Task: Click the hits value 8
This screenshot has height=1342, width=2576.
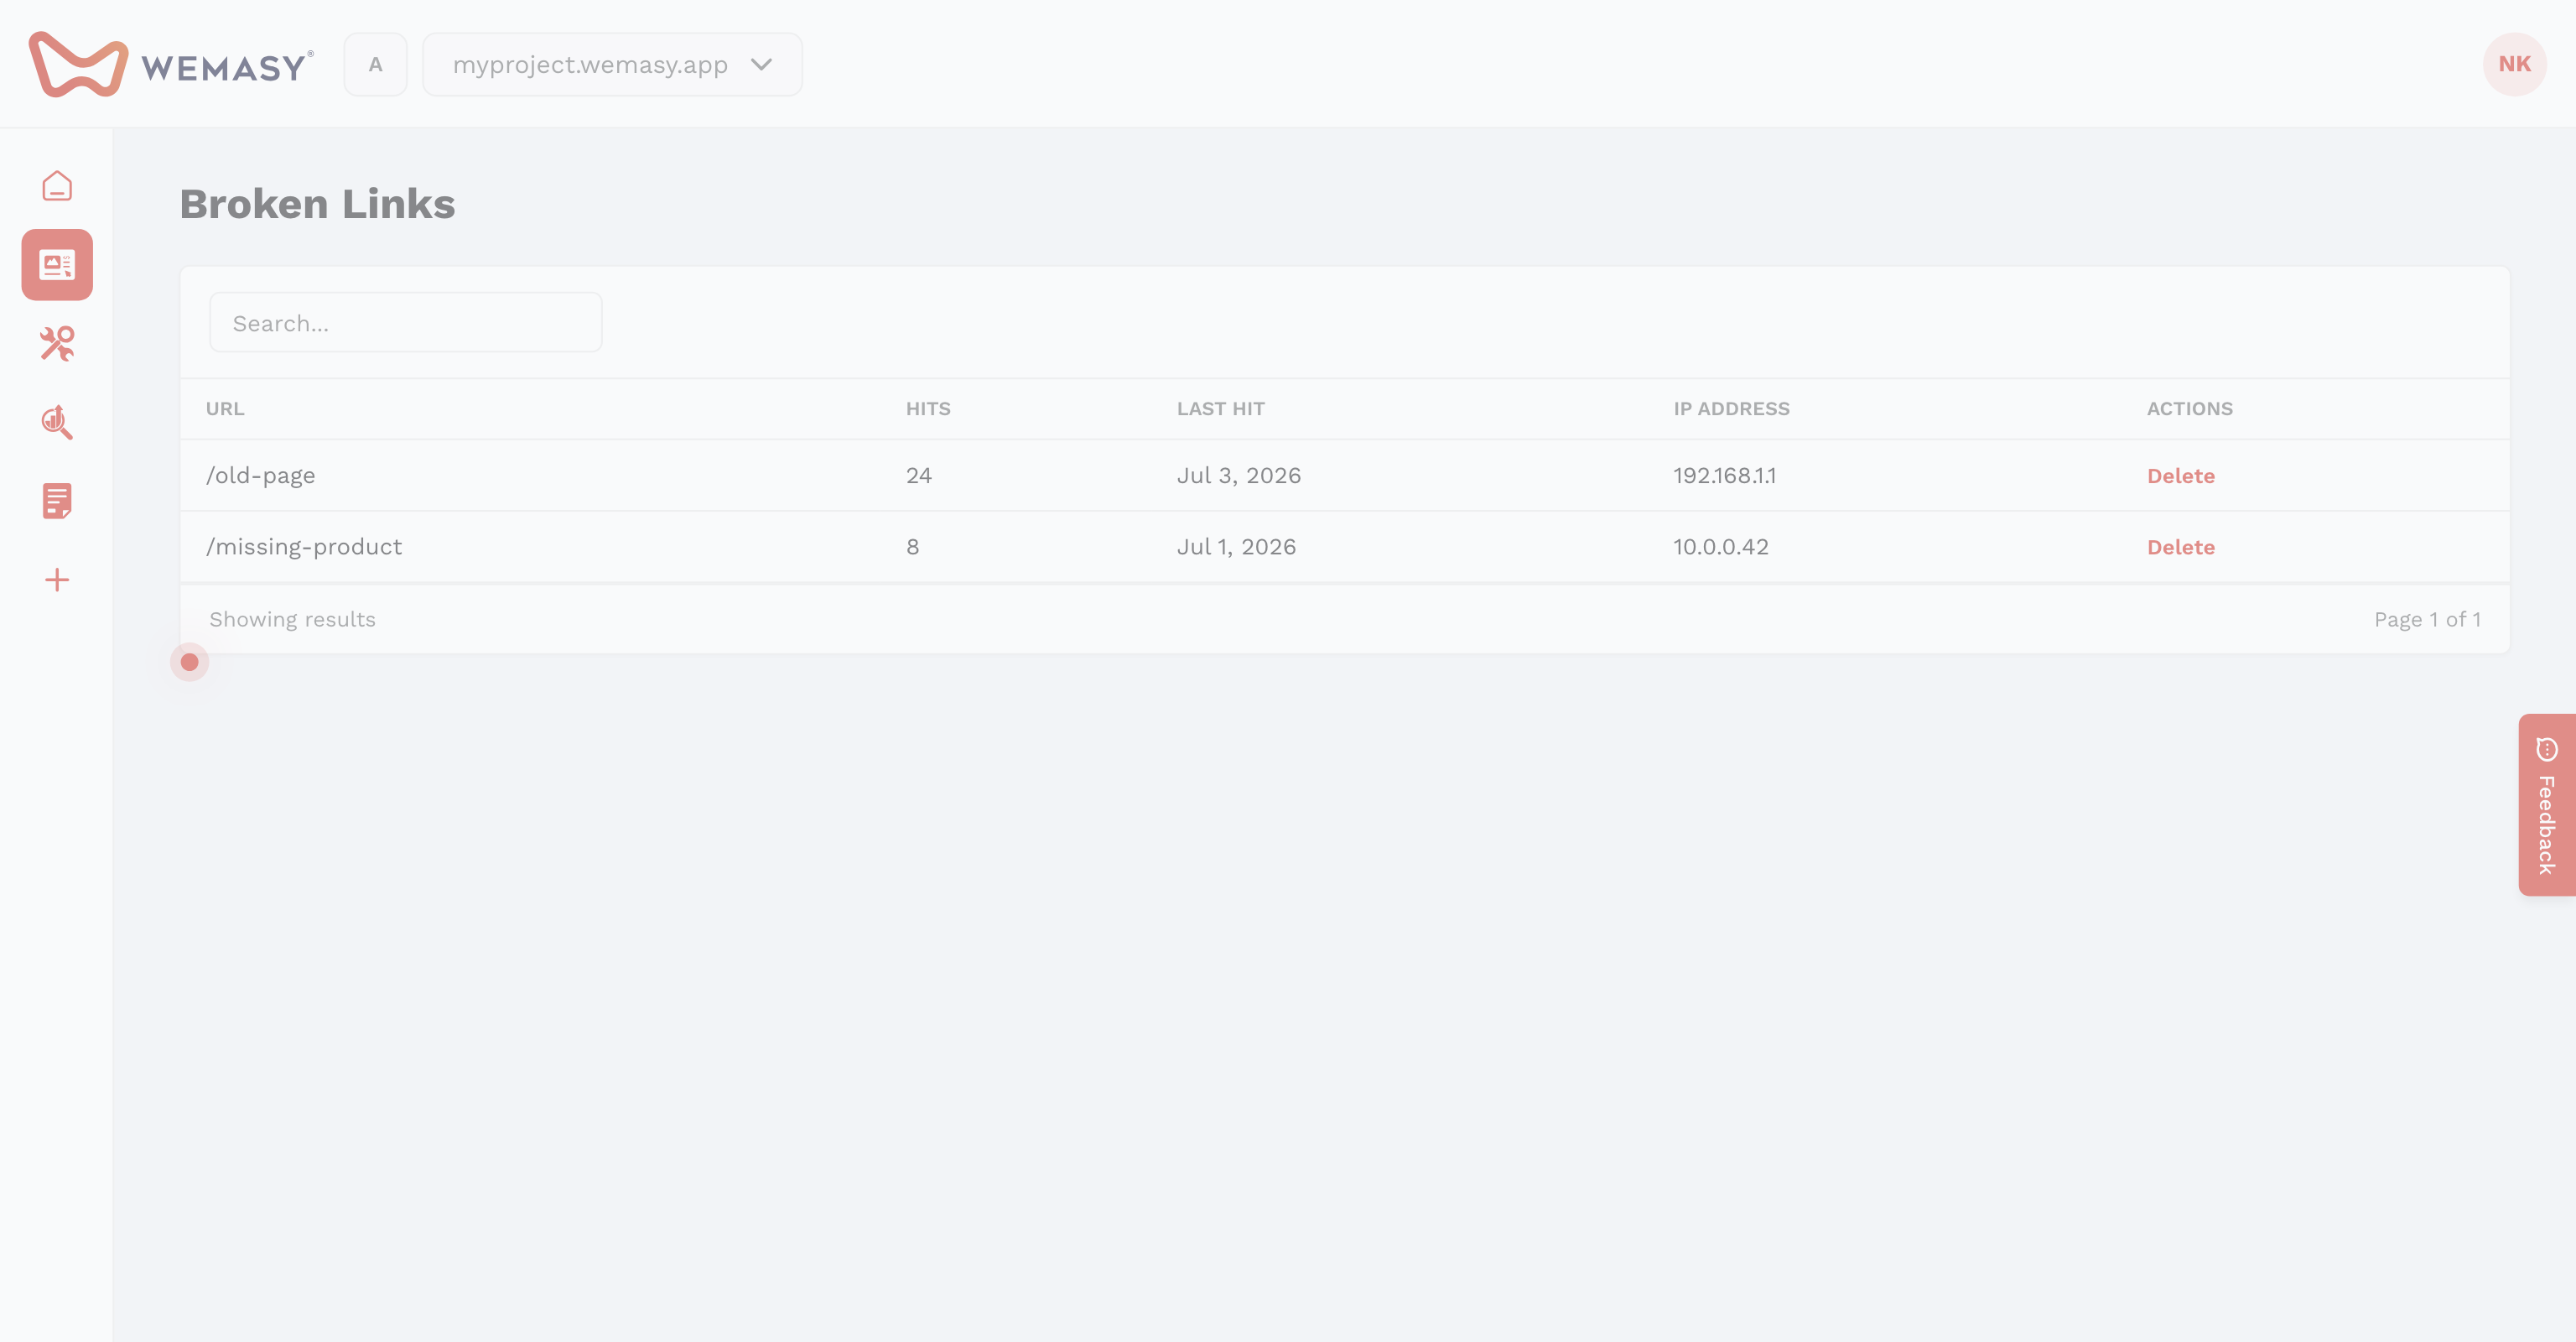Action: coord(912,547)
